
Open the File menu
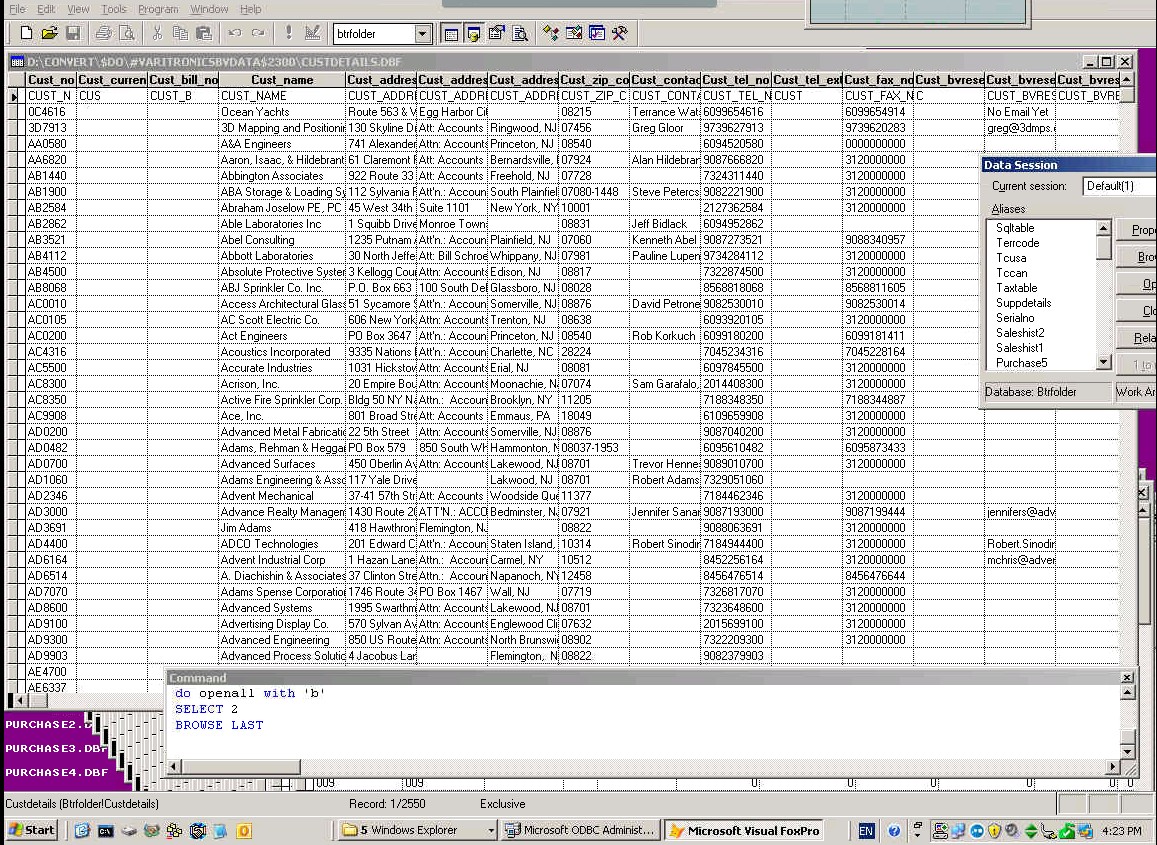tap(17, 9)
